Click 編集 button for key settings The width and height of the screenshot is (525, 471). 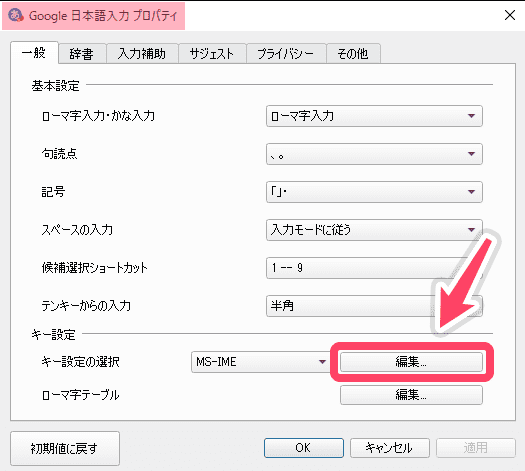point(411,362)
